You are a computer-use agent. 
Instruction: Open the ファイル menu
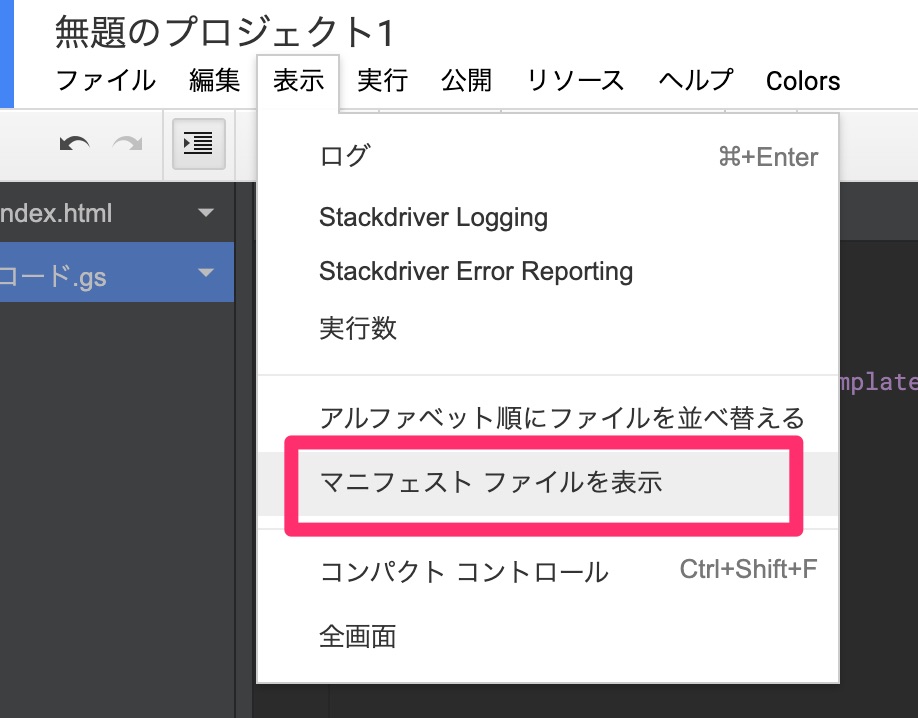tap(105, 81)
